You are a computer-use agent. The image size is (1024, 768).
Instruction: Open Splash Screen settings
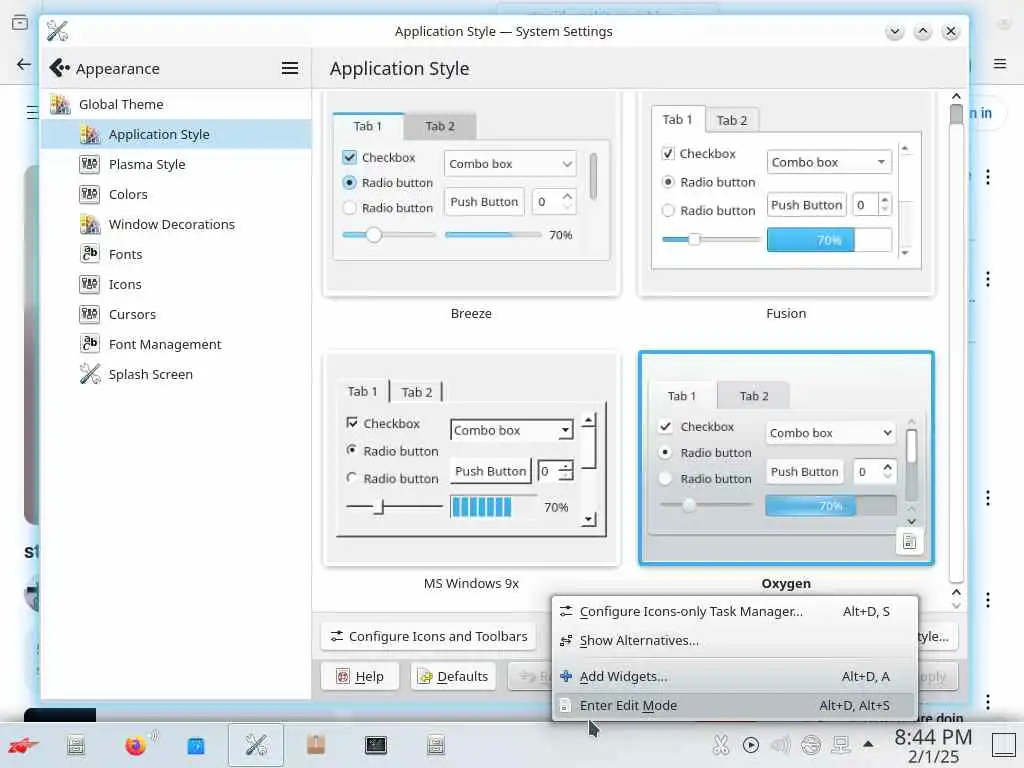pyautogui.click(x=175, y=375)
